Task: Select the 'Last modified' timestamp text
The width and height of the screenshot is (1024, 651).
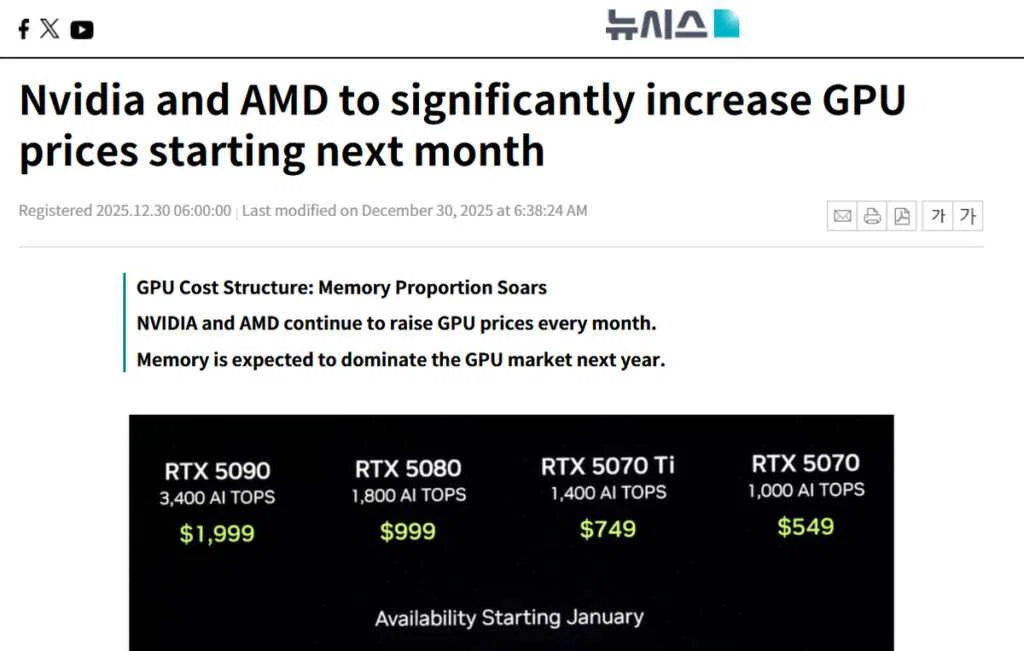Action: (412, 211)
